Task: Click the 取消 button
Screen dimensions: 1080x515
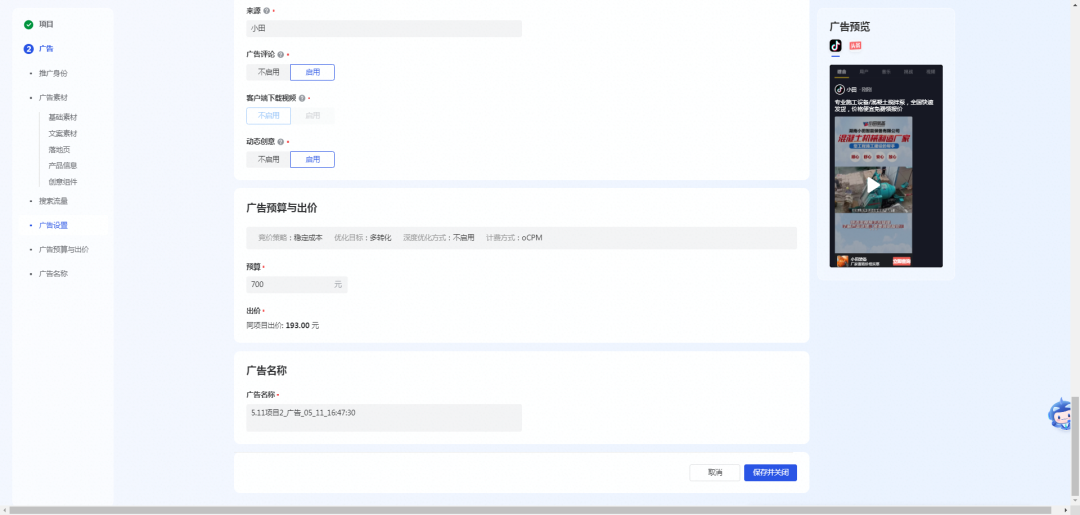Action: click(x=715, y=472)
